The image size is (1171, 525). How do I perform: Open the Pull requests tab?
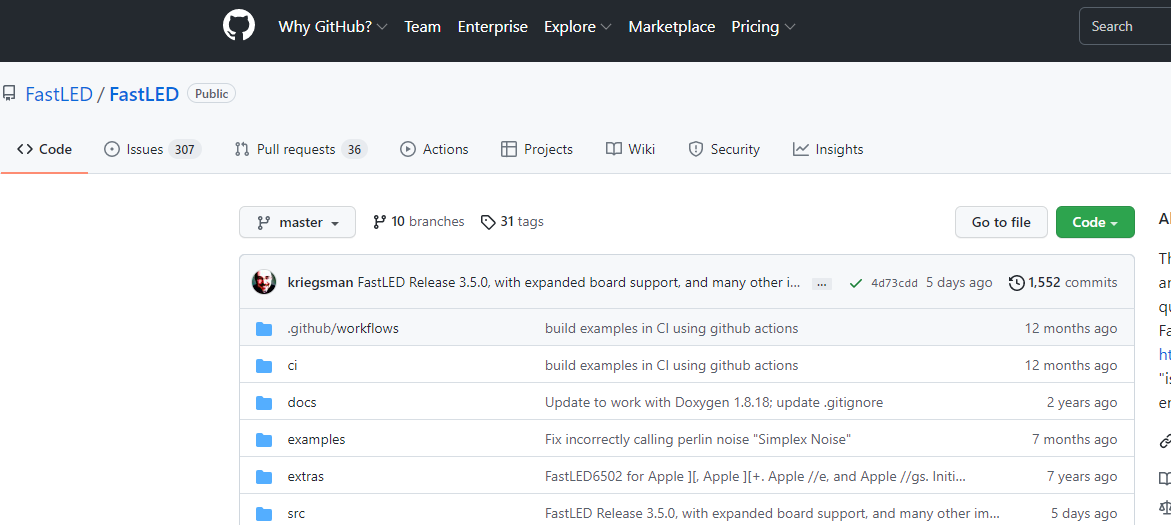[x=300, y=149]
